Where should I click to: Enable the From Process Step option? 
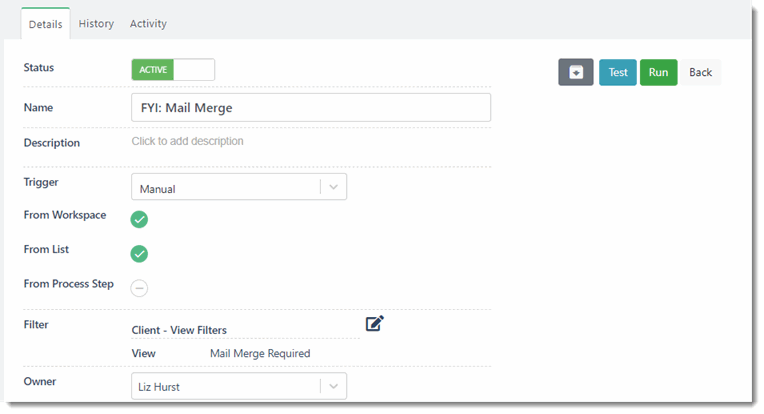click(139, 288)
